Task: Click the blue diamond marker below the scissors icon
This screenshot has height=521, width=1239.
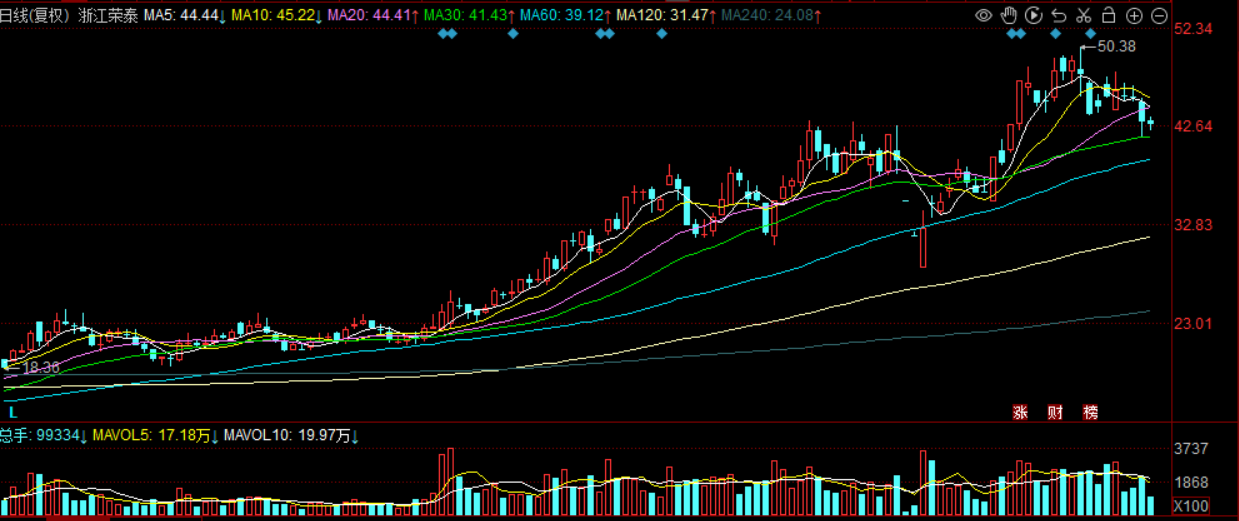Action: coord(1089,34)
